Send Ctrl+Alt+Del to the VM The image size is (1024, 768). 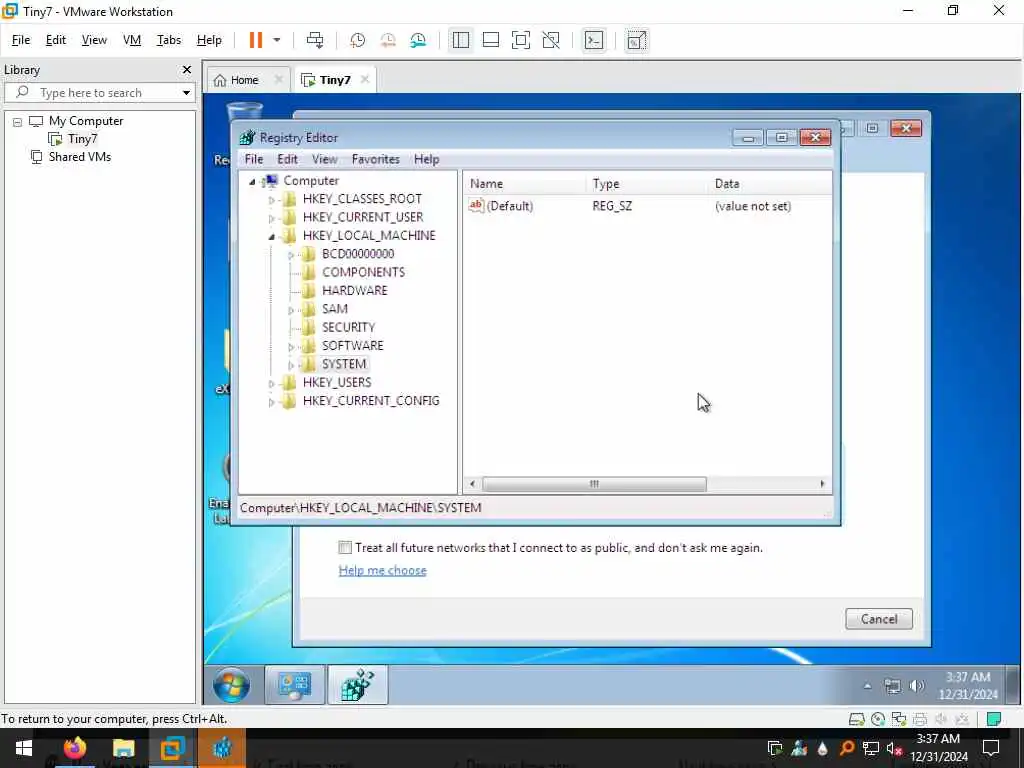(315, 40)
